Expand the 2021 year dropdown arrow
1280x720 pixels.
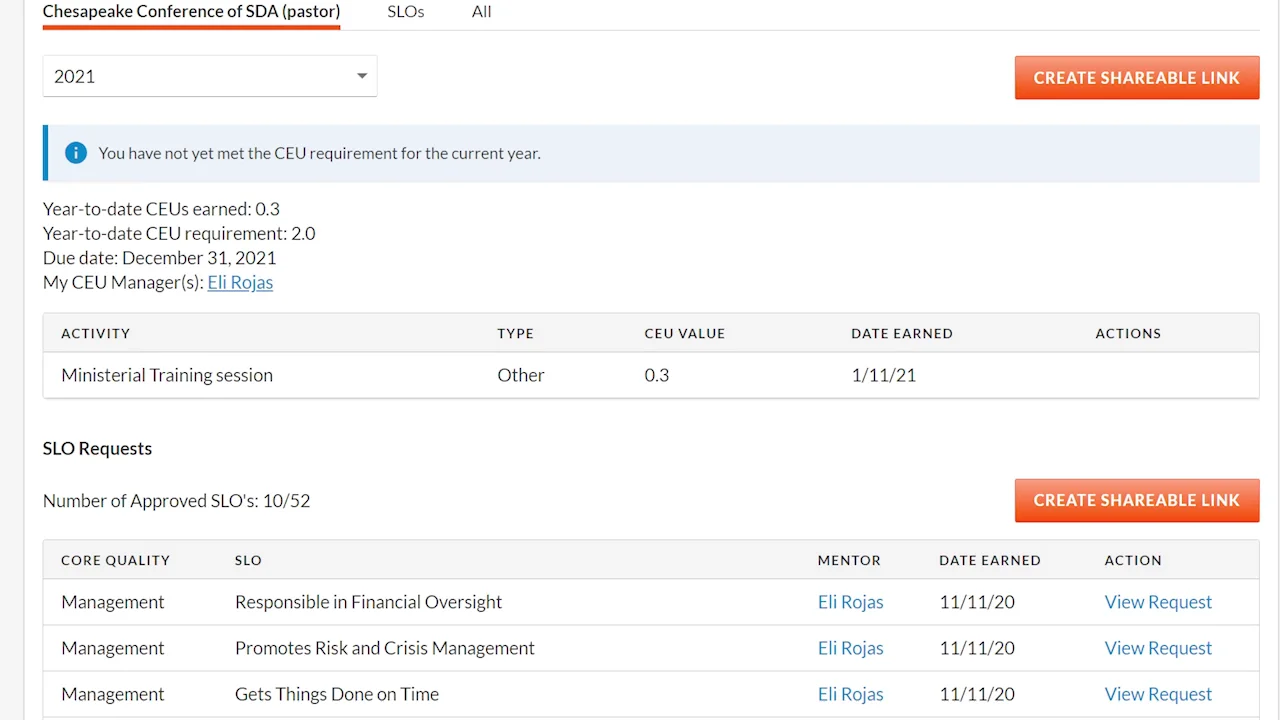point(362,77)
